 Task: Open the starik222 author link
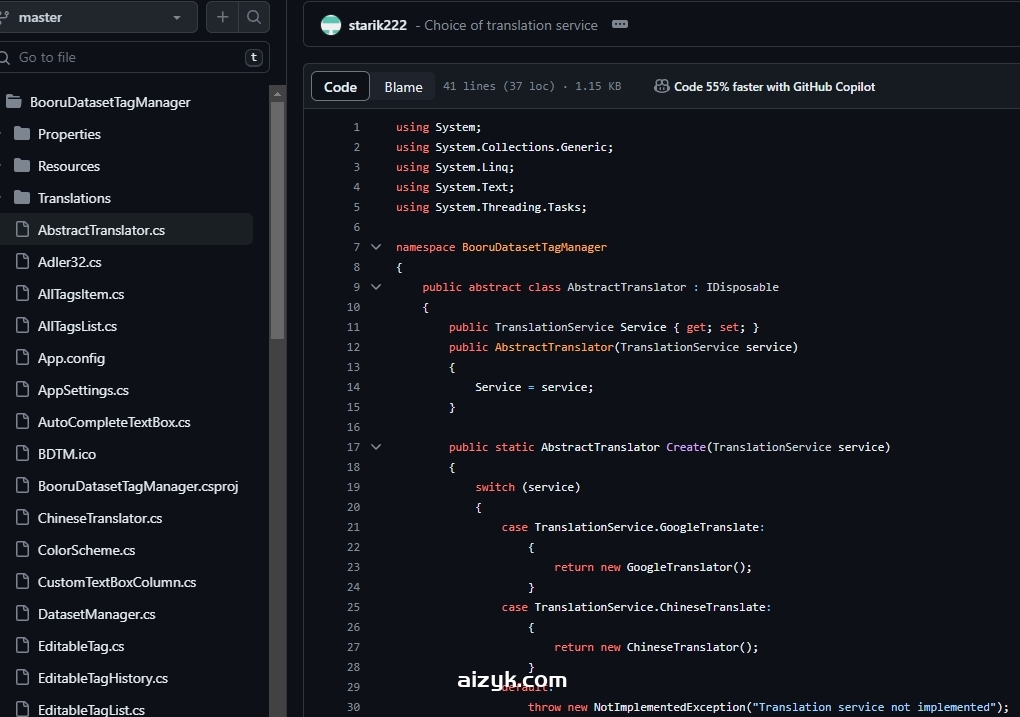click(x=377, y=25)
